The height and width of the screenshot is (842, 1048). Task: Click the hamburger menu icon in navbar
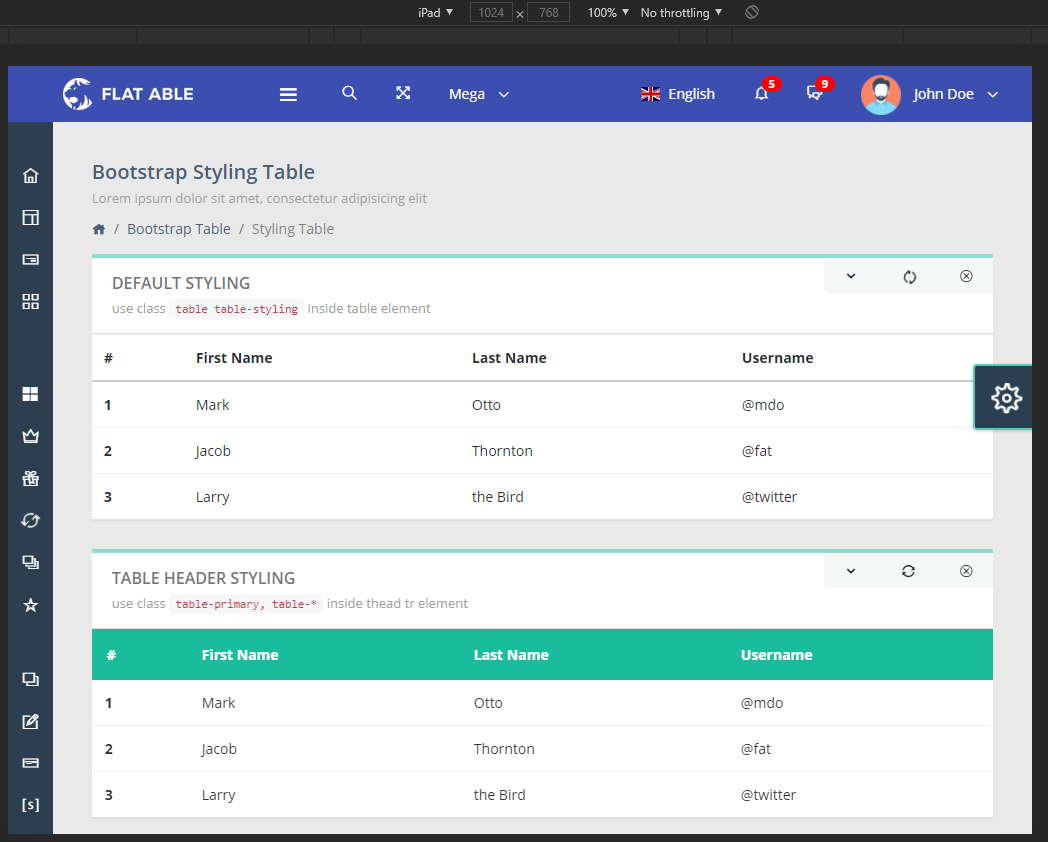pos(288,94)
